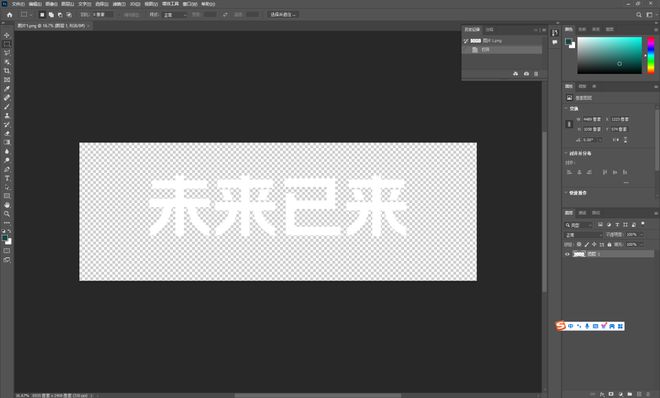
Task: Select the Horizontal Type tool
Action: [7, 178]
